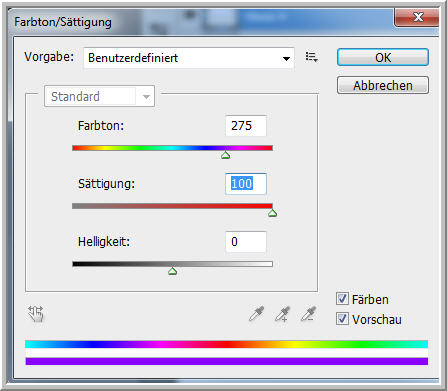Open the preset options menu icon
447x391 pixels.
[x=311, y=57]
